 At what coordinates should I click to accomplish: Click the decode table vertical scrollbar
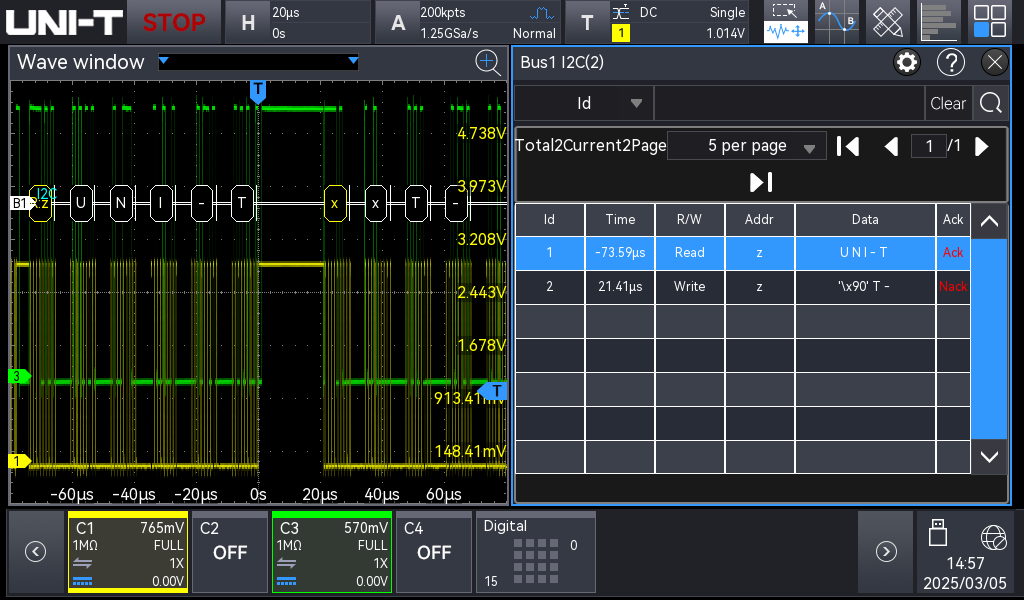coord(989,337)
